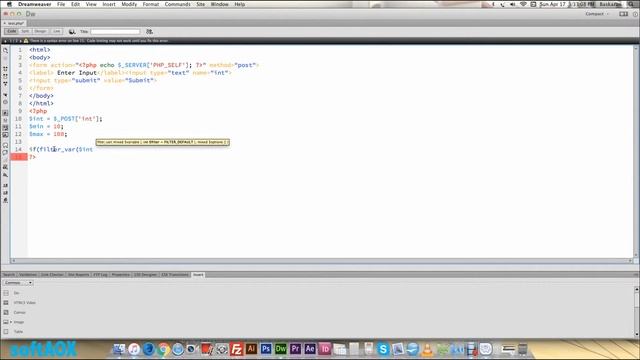Open Adobe InDesign from the dock

coord(324,349)
